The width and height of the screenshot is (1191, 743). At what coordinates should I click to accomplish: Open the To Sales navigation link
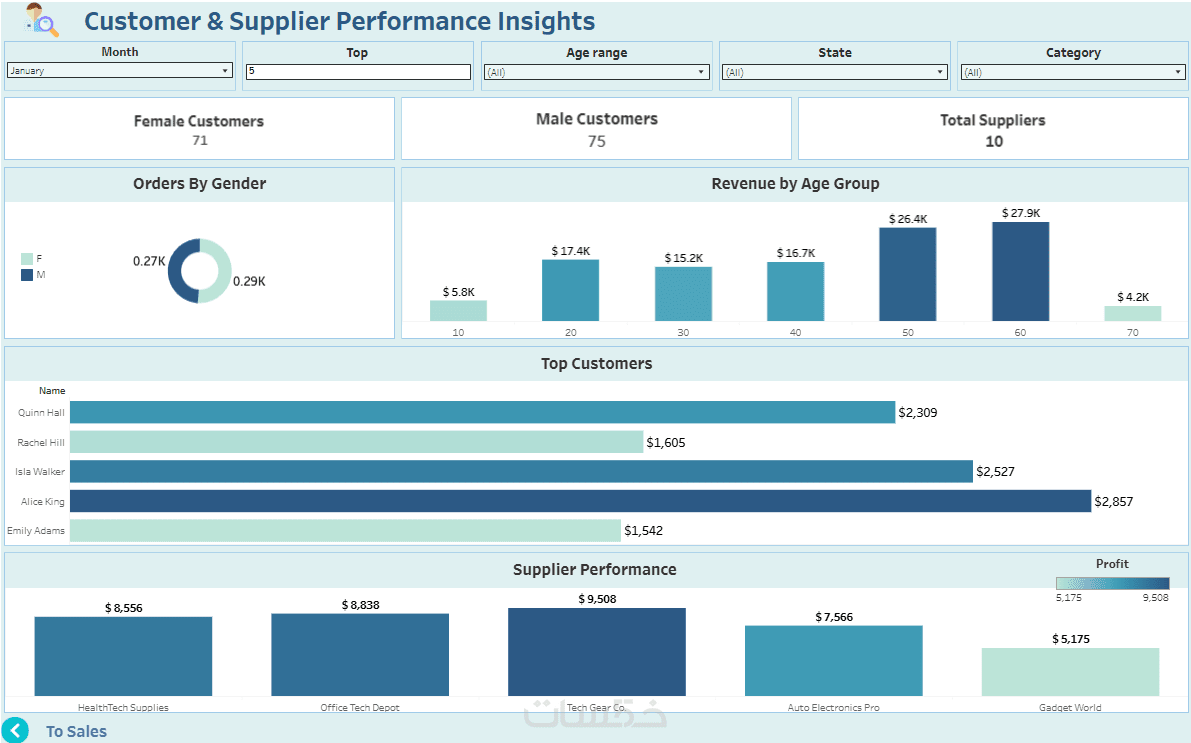click(x=76, y=731)
